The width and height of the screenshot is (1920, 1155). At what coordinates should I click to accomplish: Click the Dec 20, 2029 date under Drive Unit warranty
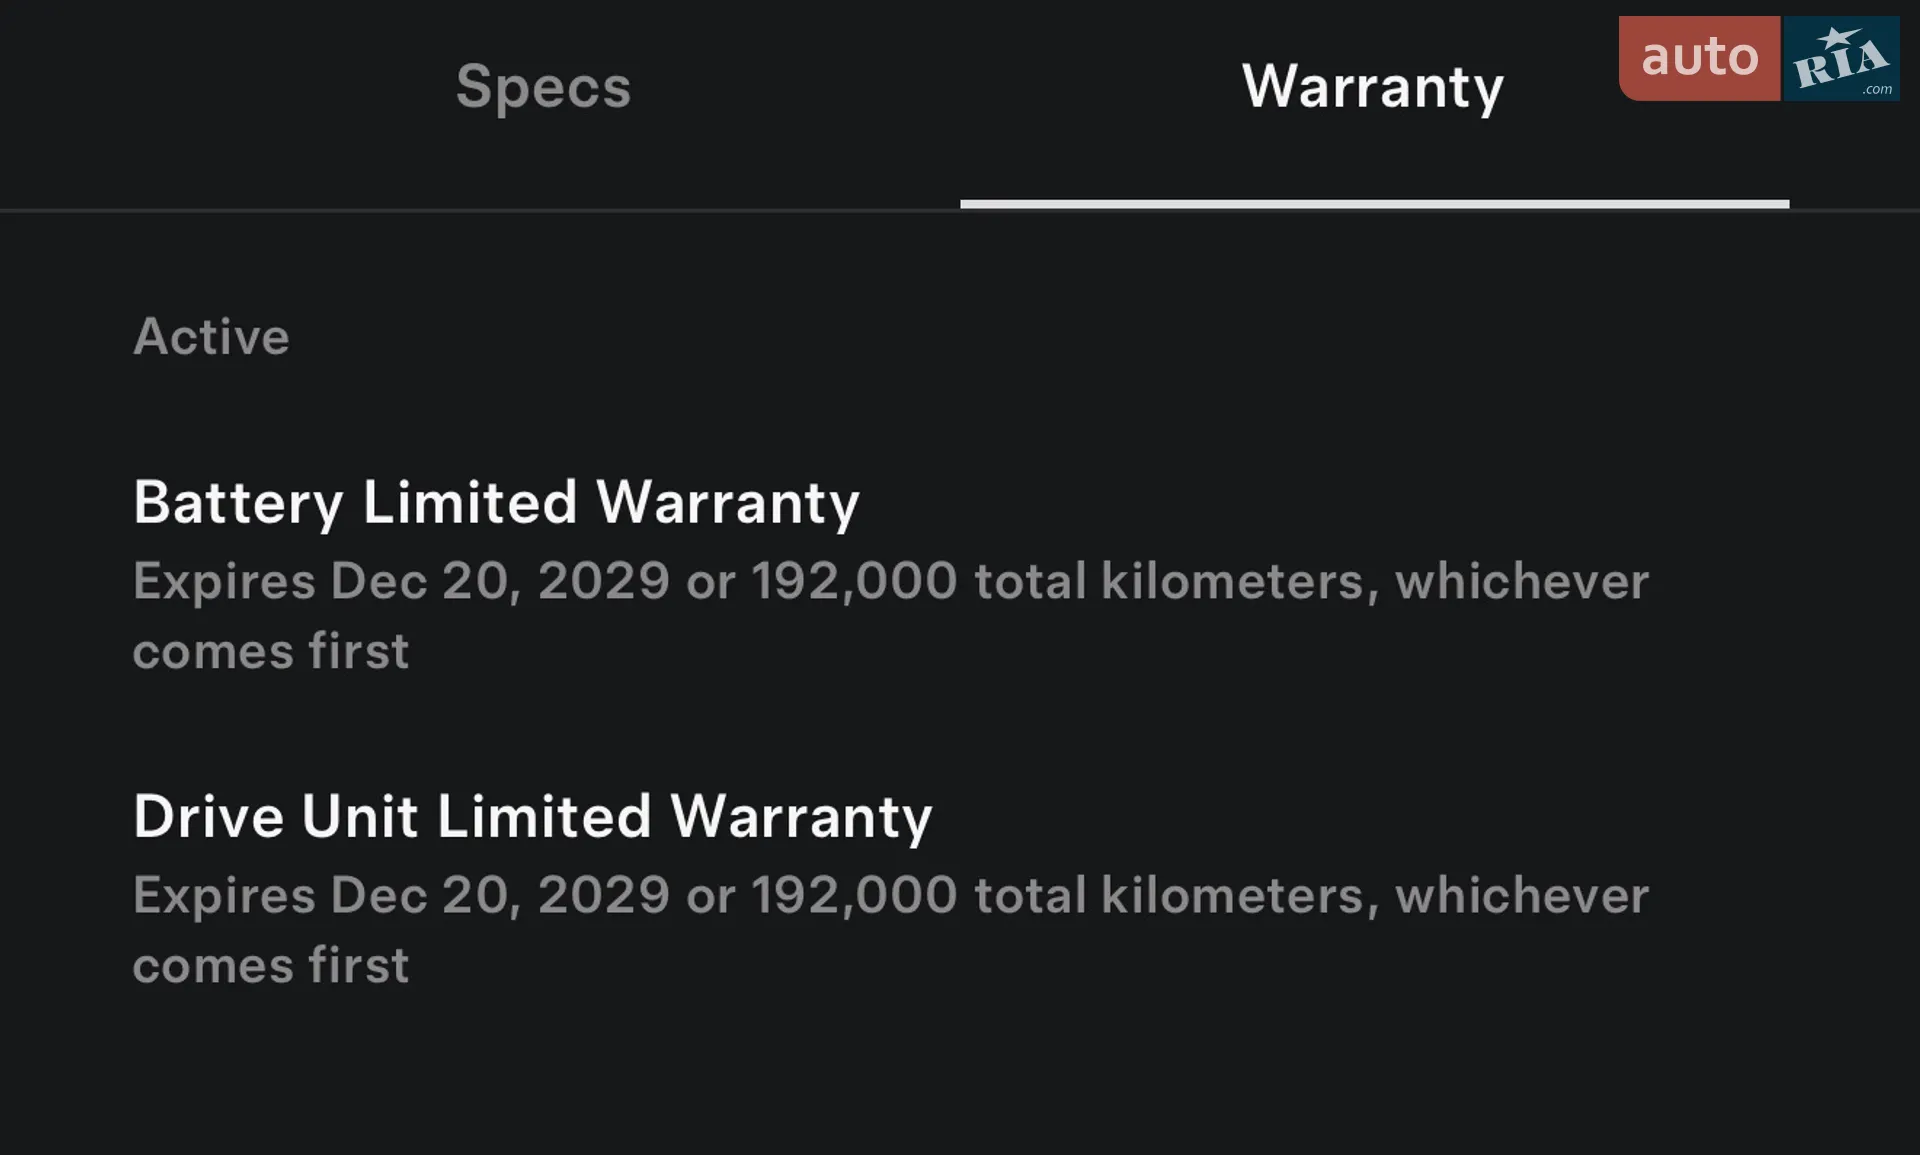pos(500,896)
